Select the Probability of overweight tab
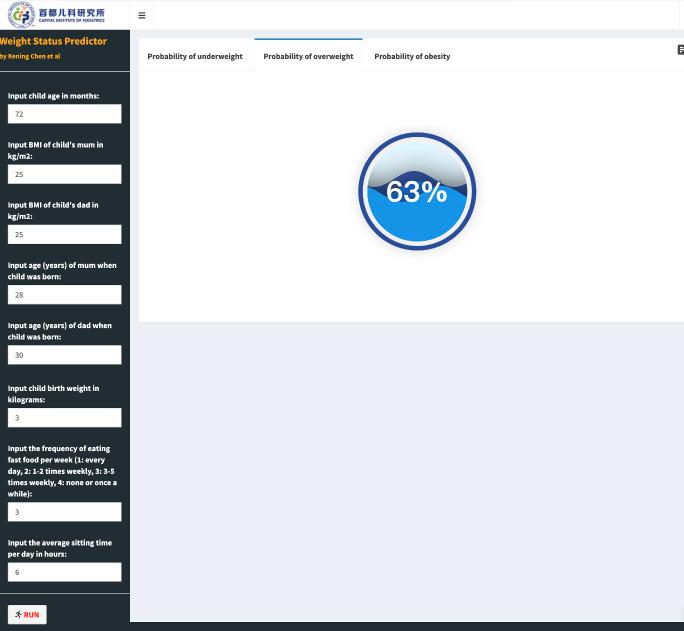This screenshot has height=631, width=684. [x=308, y=56]
